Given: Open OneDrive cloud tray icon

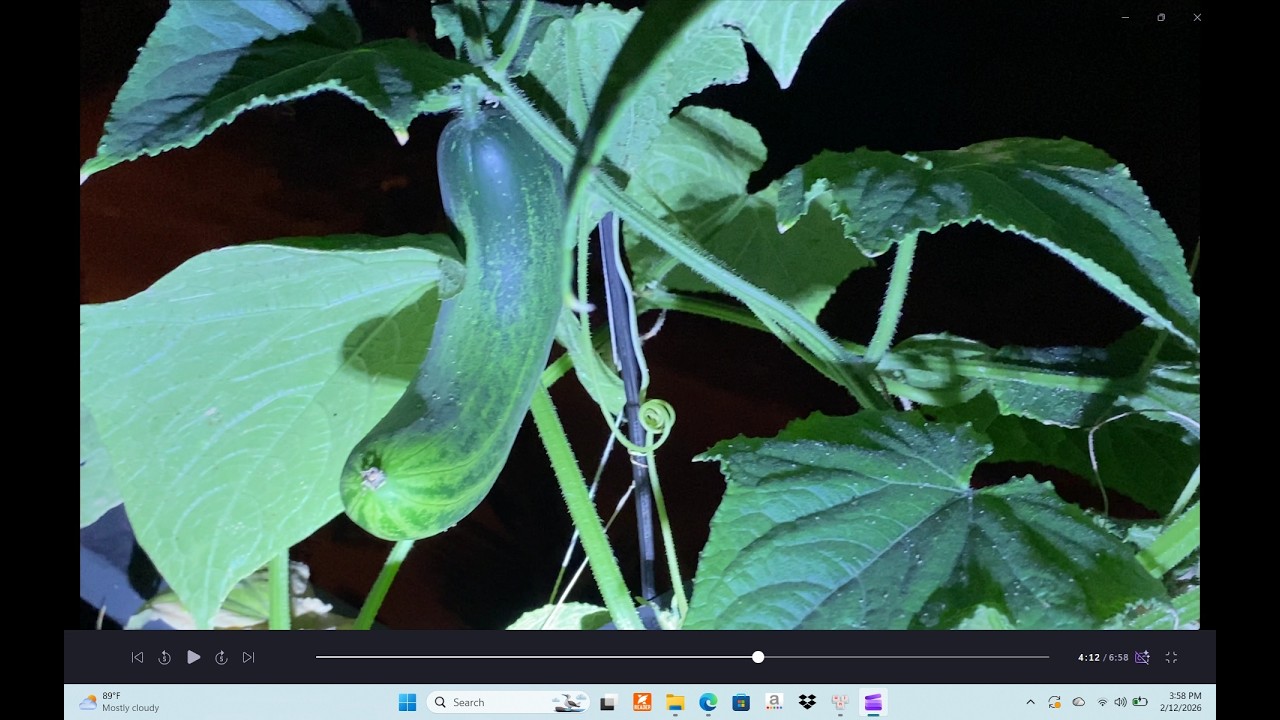Looking at the screenshot, I should [x=1078, y=702].
